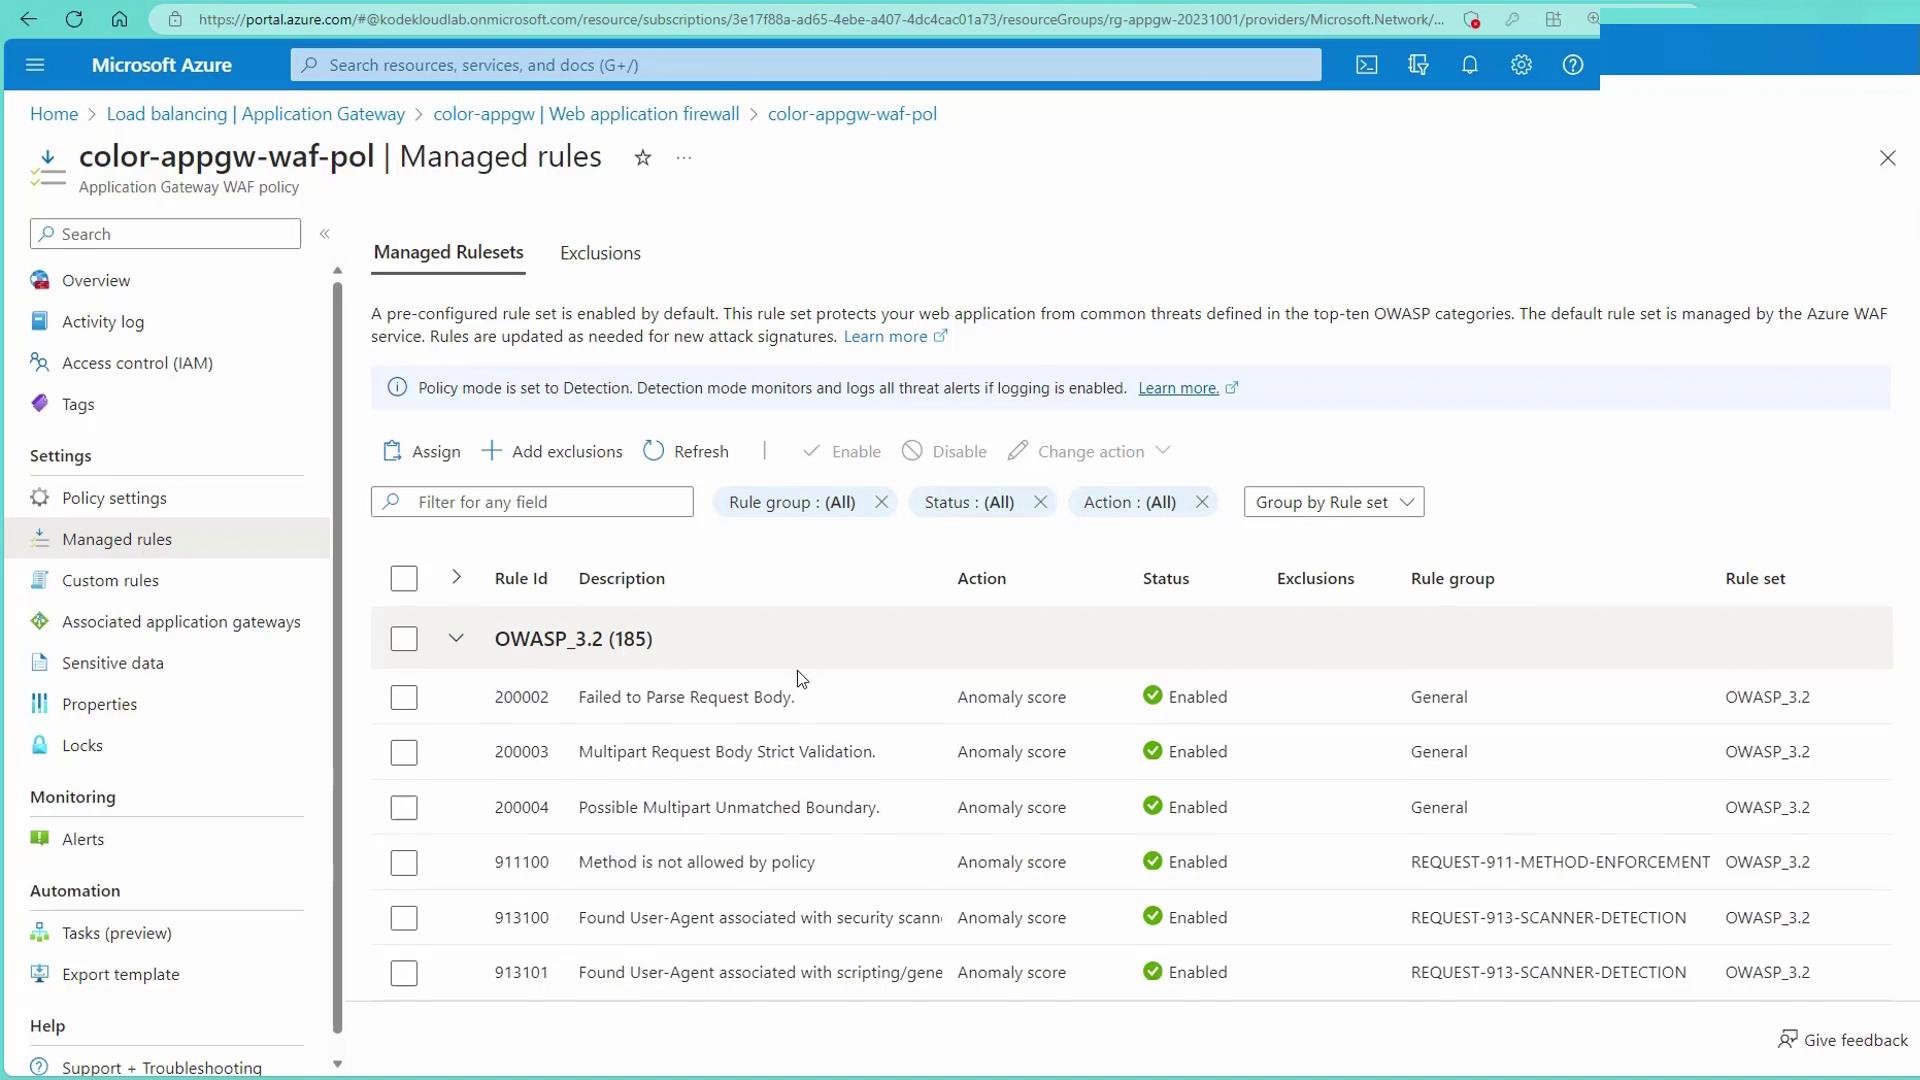The width and height of the screenshot is (1920, 1080).
Task: Open the Learn more link about Detection mode
Action: point(1178,388)
